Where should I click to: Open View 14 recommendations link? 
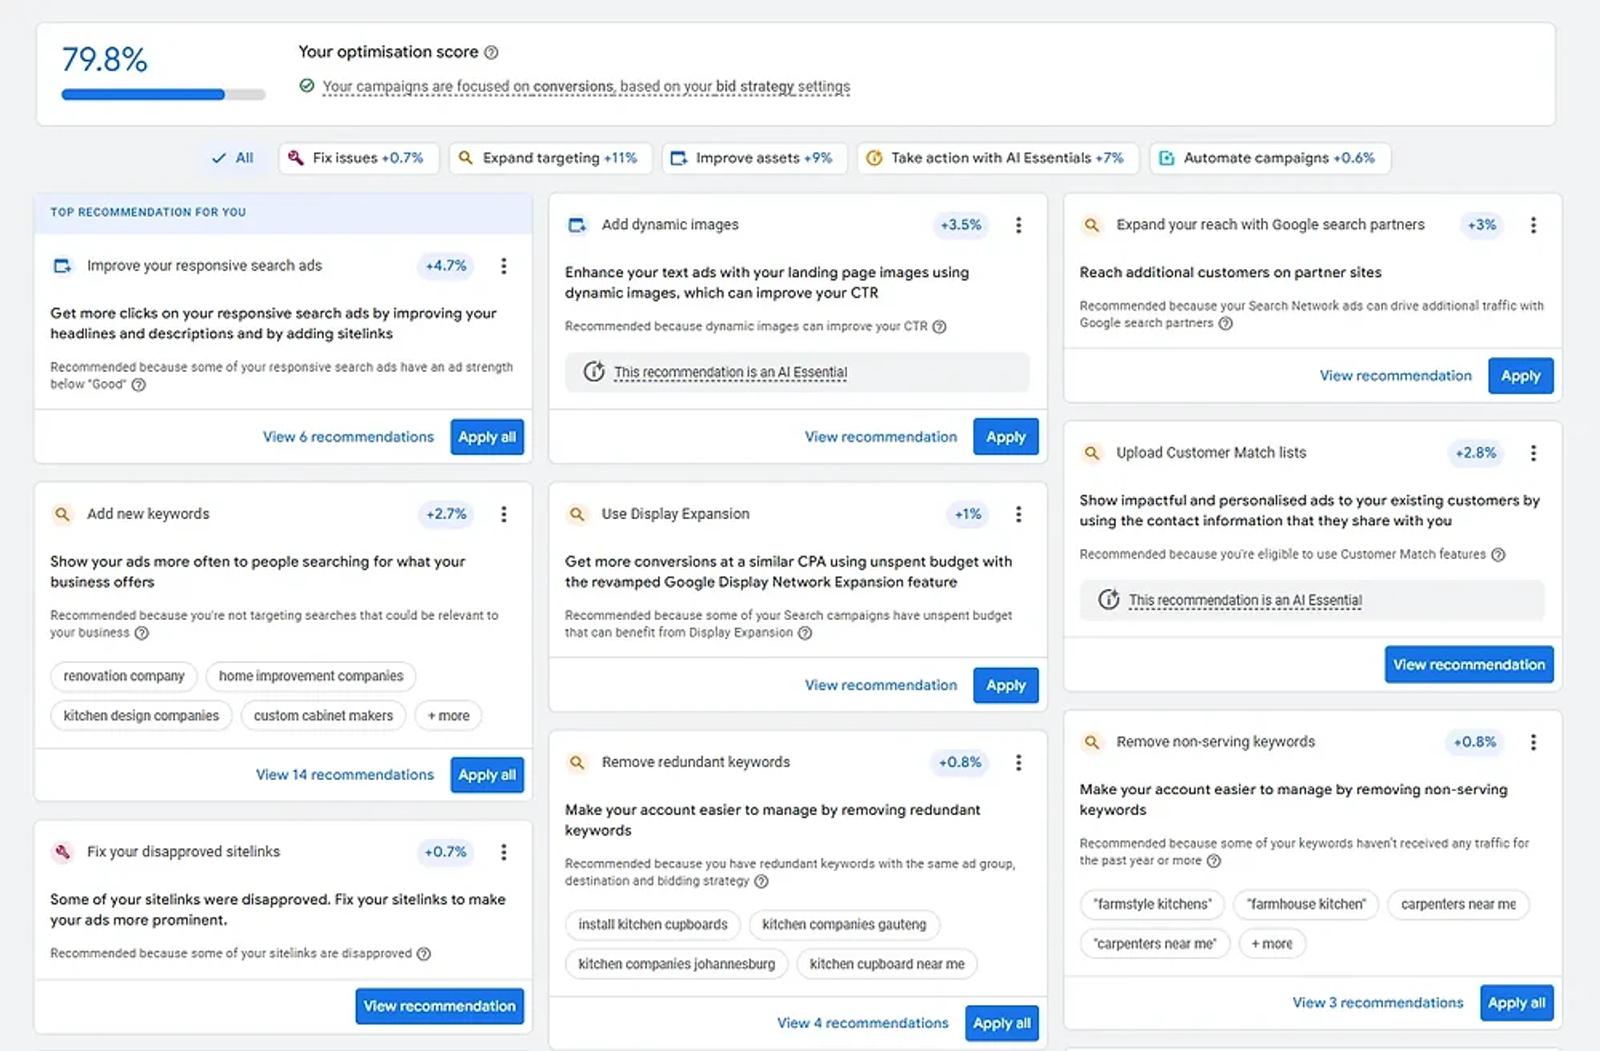[x=345, y=775]
